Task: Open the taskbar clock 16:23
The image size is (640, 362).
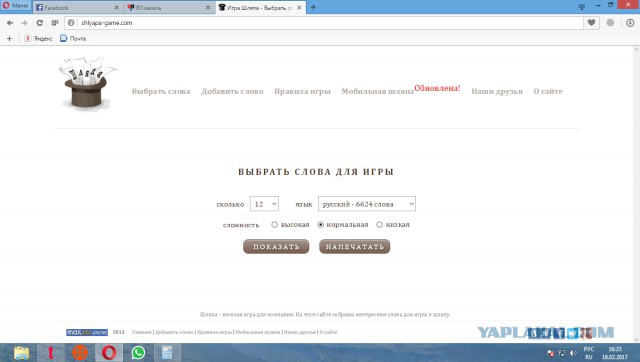Action: click(x=615, y=353)
